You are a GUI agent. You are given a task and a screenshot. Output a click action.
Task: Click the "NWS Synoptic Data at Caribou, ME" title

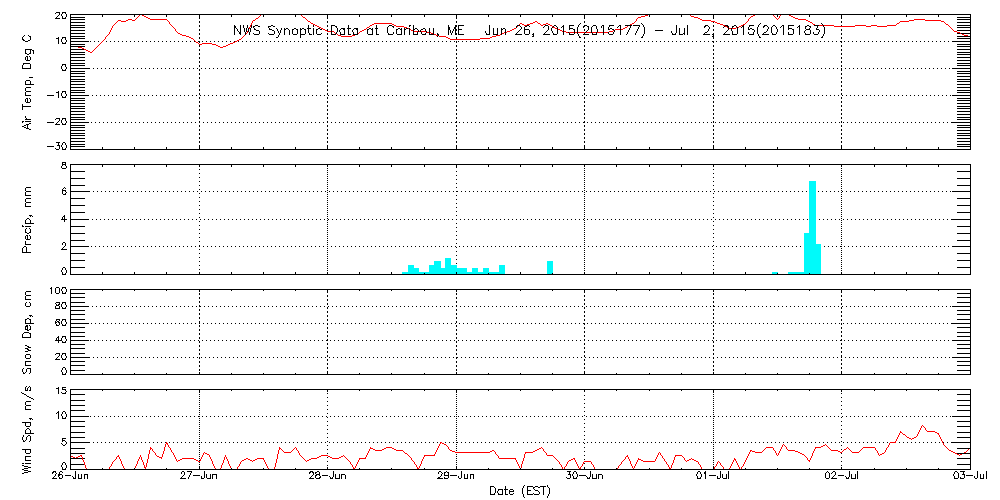348,30
